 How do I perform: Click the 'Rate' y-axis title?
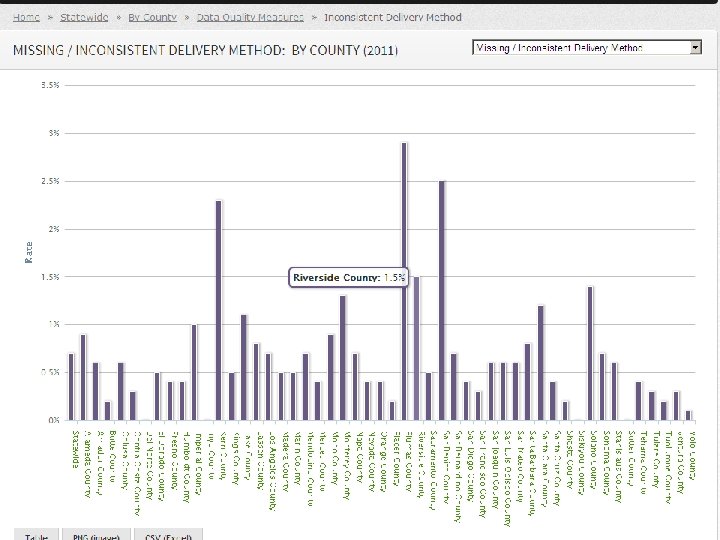click(x=28, y=253)
